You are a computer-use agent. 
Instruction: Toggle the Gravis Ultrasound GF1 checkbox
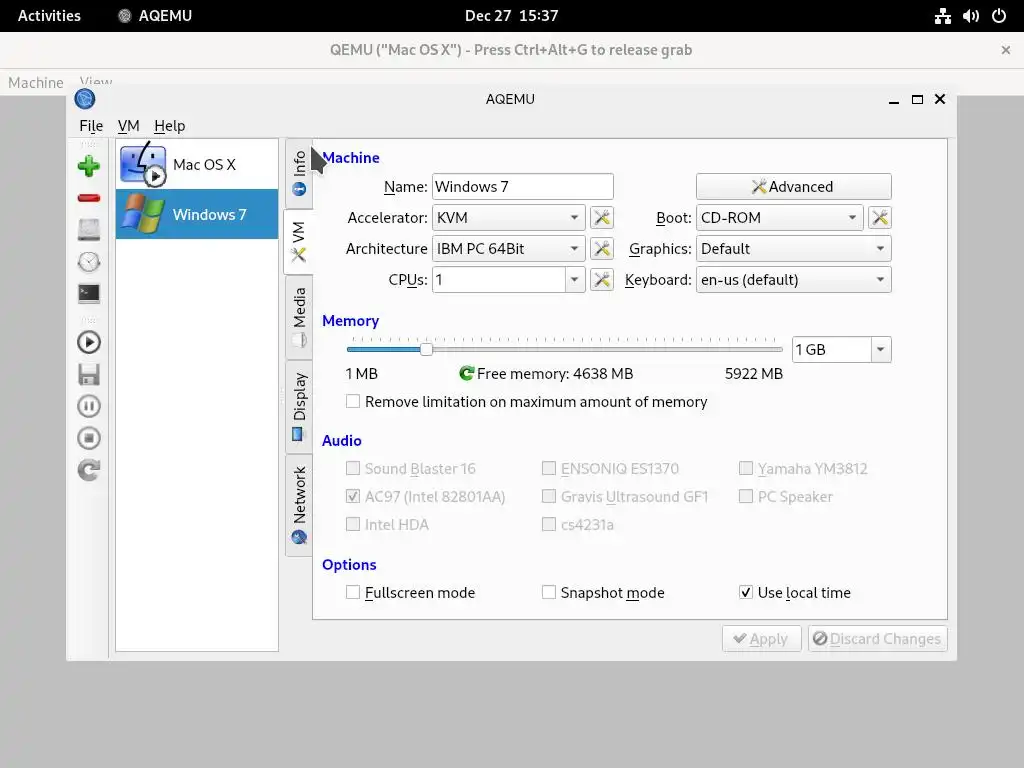(549, 496)
